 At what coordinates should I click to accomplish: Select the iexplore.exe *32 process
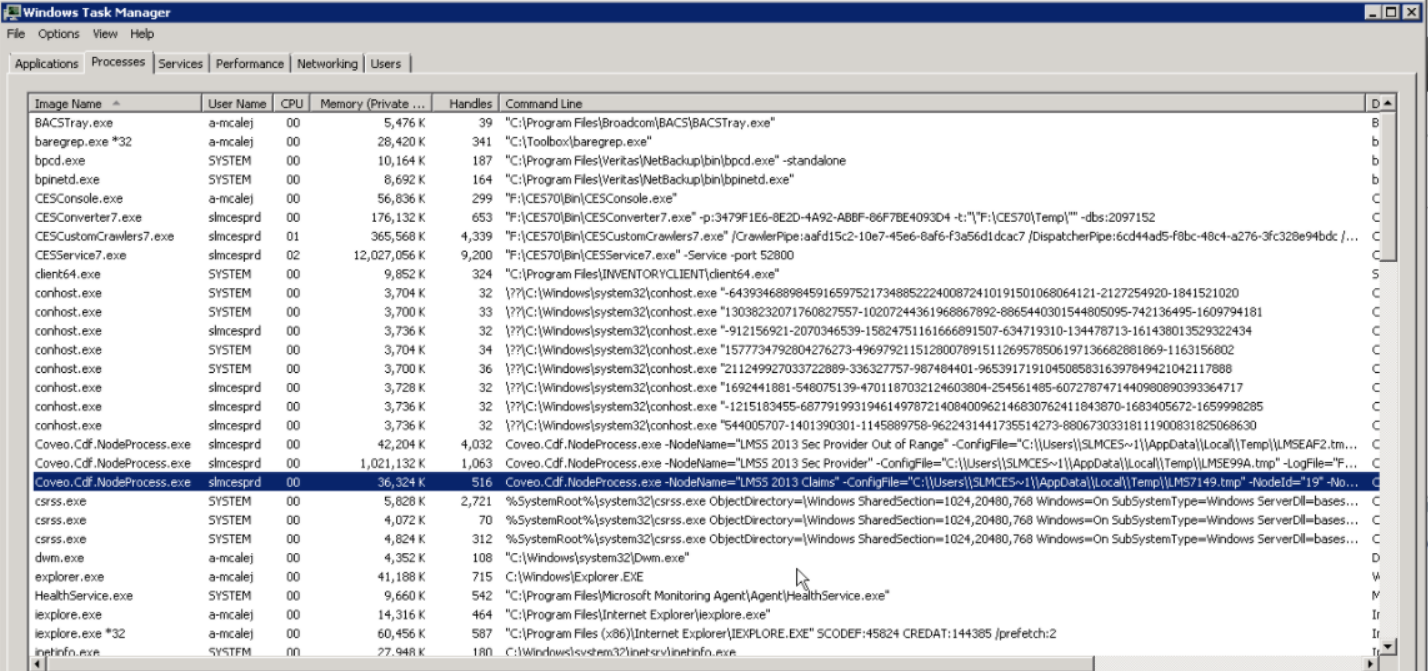pyautogui.click(x=705, y=634)
